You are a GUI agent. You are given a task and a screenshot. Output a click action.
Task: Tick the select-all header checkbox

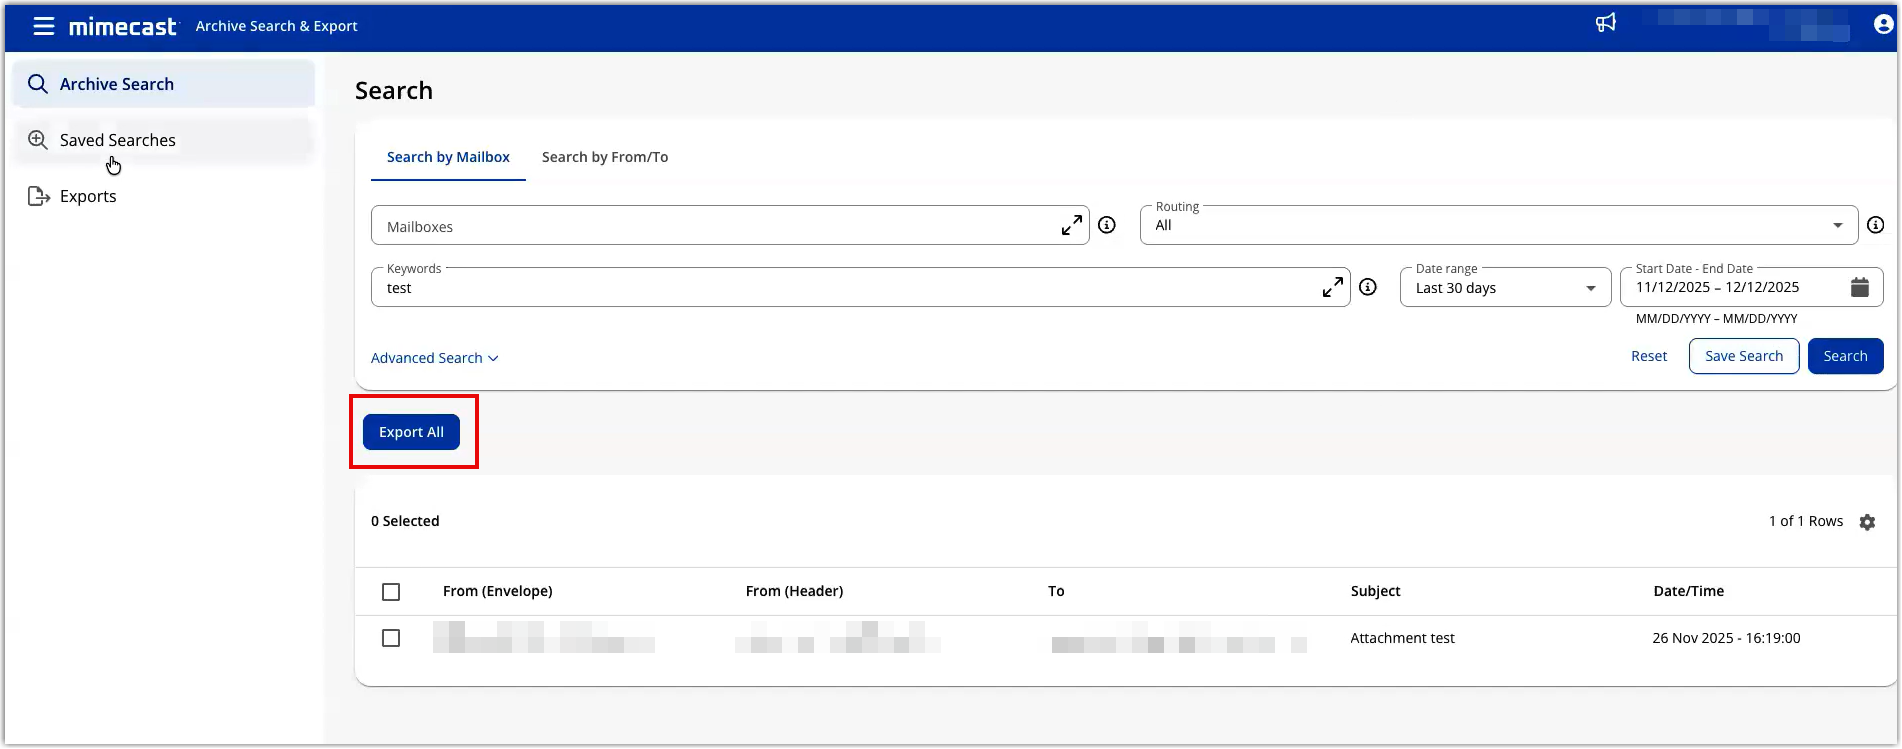tap(391, 592)
